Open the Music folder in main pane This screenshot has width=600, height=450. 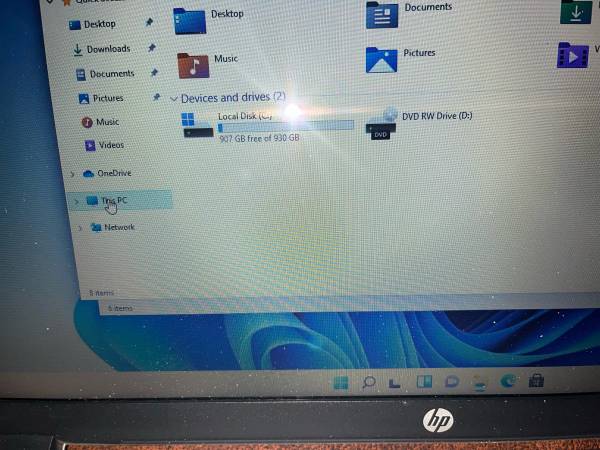point(193,65)
